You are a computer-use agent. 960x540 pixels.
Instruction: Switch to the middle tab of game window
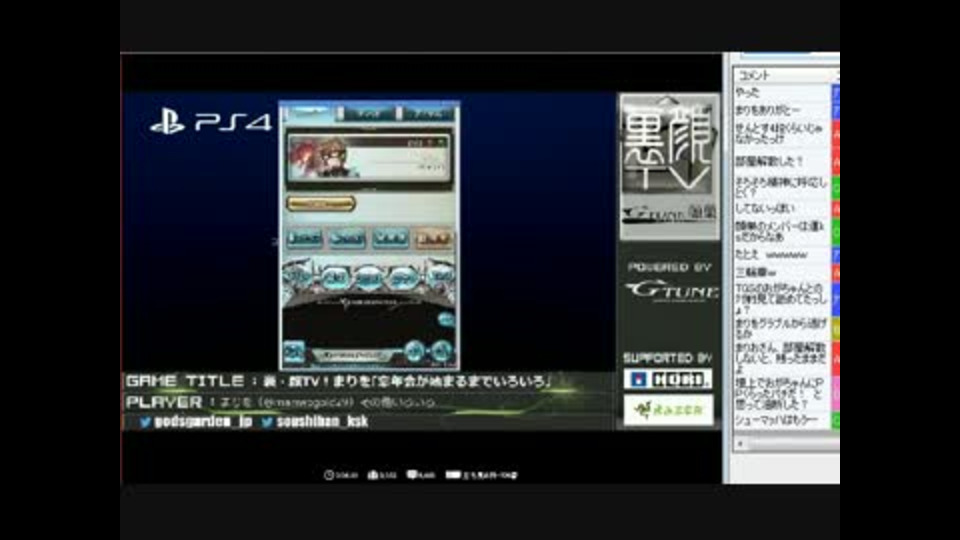[x=369, y=113]
